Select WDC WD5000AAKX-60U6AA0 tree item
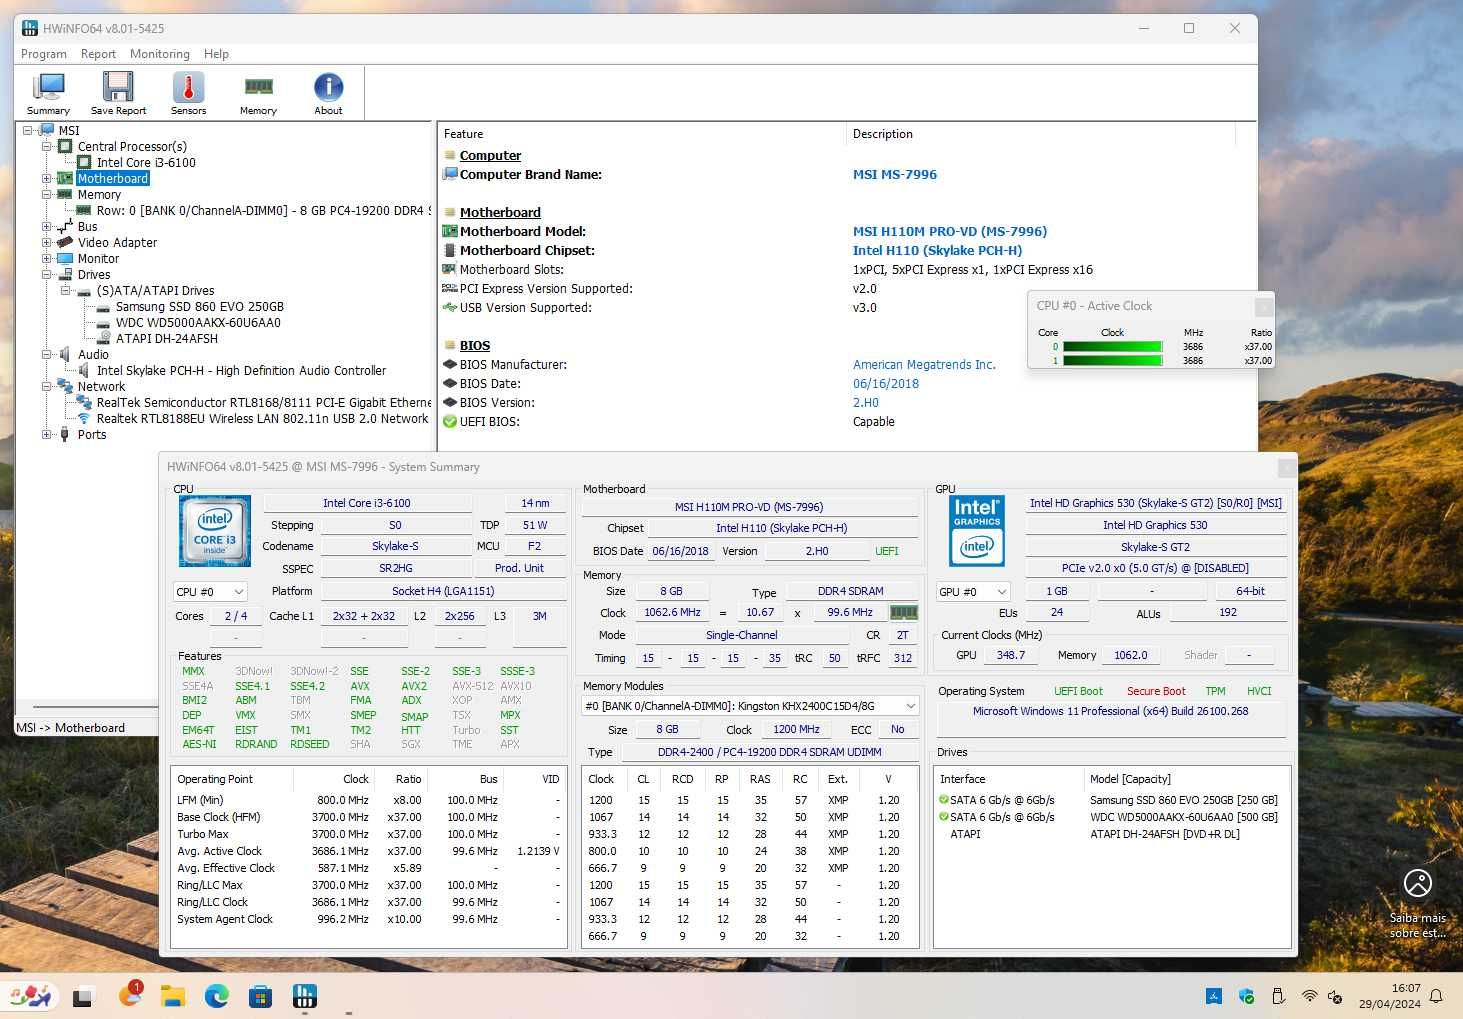The height and width of the screenshot is (1019, 1463). 198,322
